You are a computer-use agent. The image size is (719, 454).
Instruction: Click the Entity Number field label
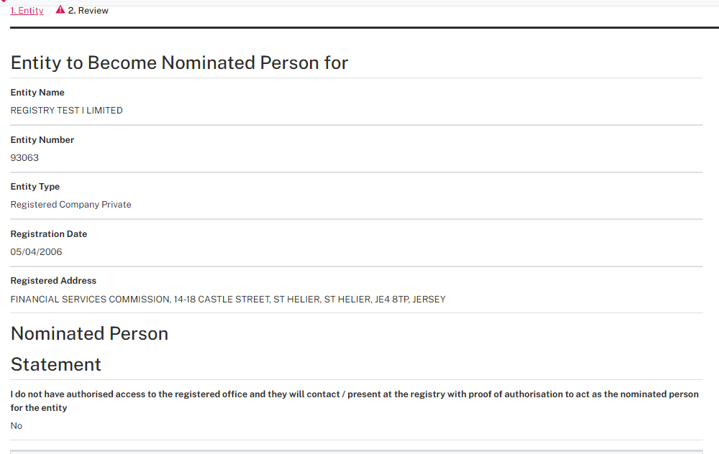click(x=42, y=140)
